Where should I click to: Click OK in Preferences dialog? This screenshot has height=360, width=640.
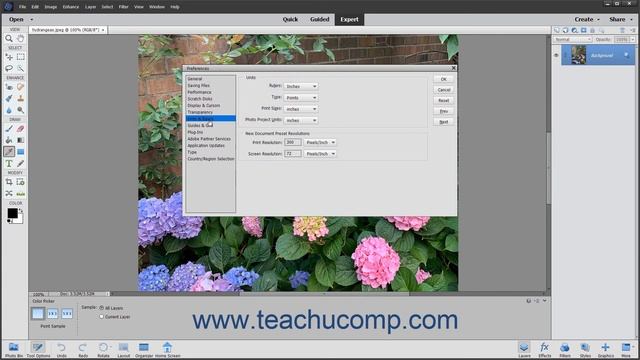[444, 79]
